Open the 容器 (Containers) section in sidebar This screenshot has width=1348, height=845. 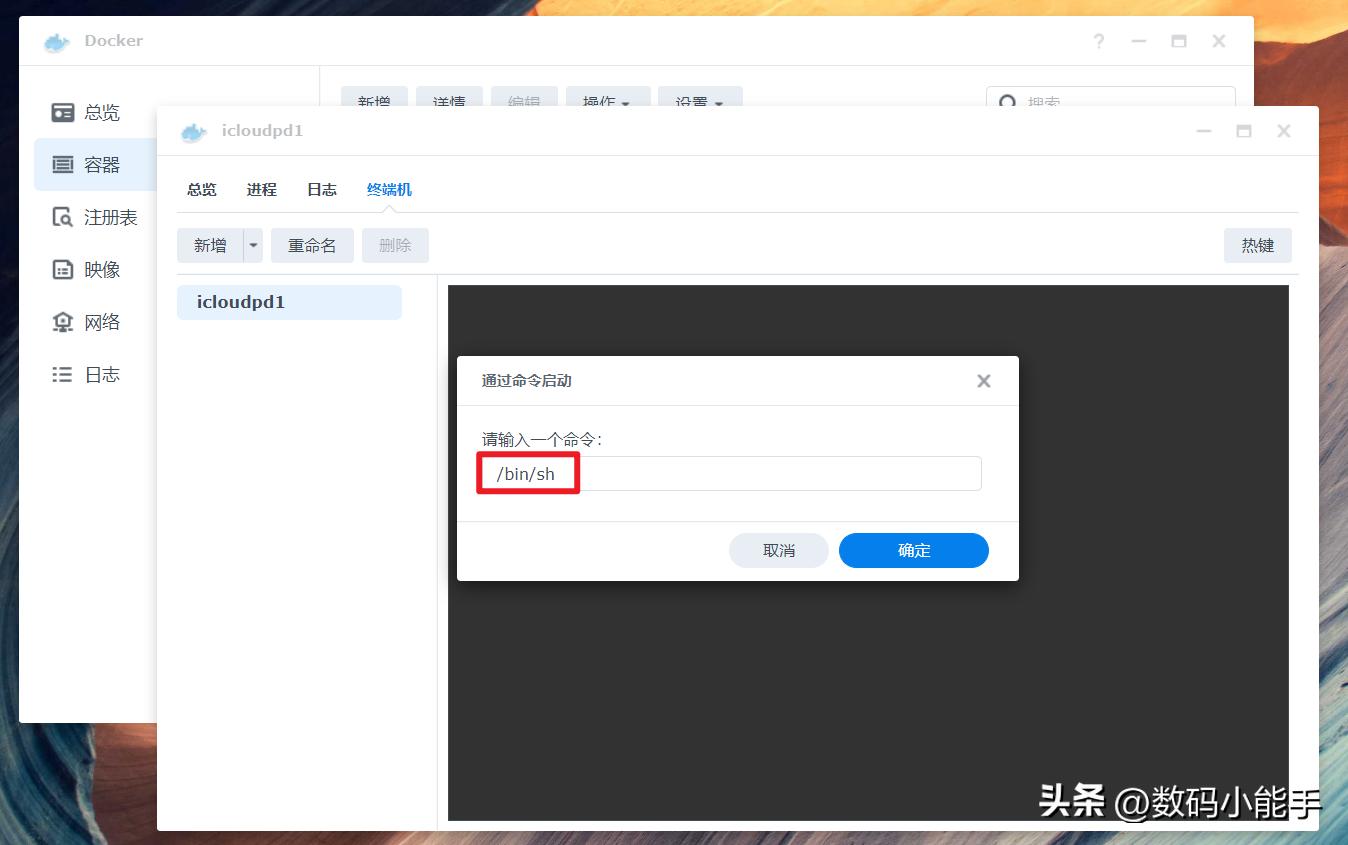tap(104, 164)
